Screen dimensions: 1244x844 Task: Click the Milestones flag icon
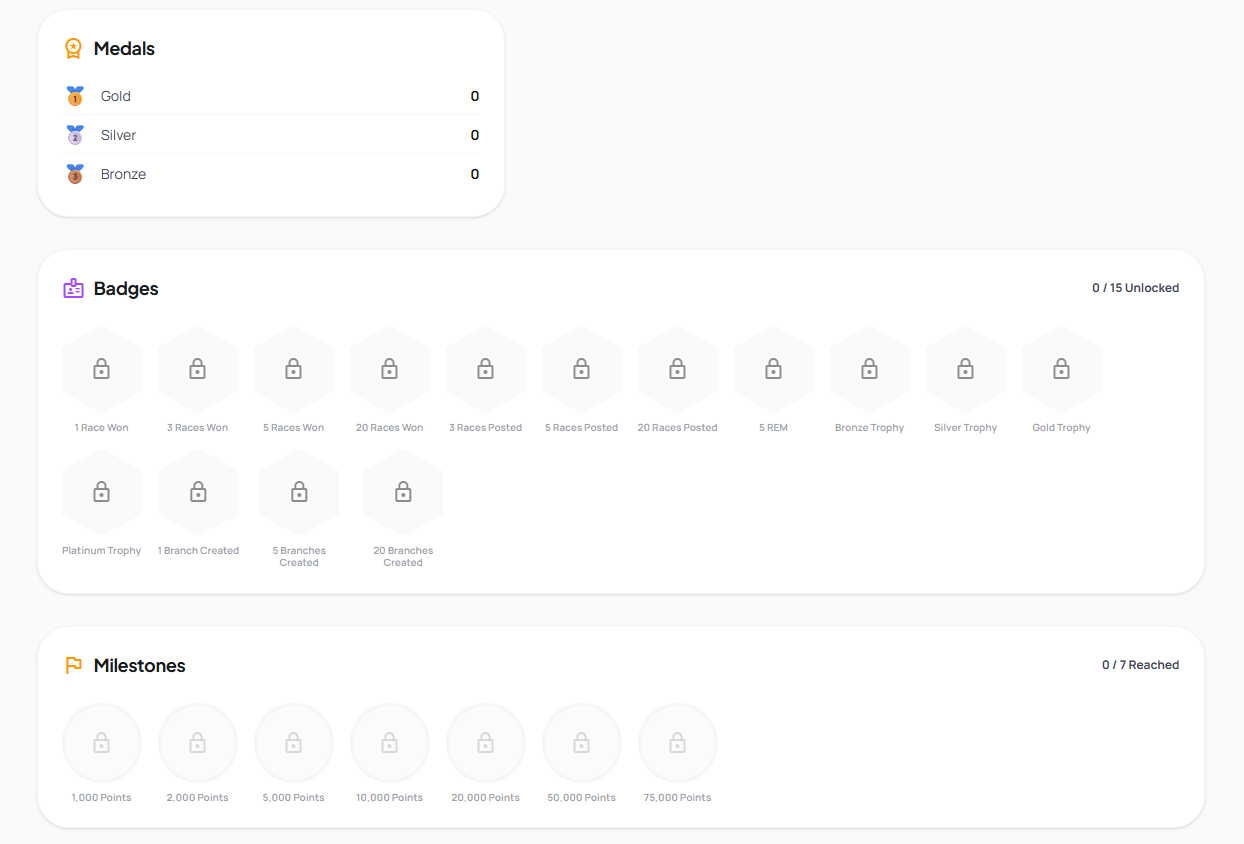[x=73, y=665]
